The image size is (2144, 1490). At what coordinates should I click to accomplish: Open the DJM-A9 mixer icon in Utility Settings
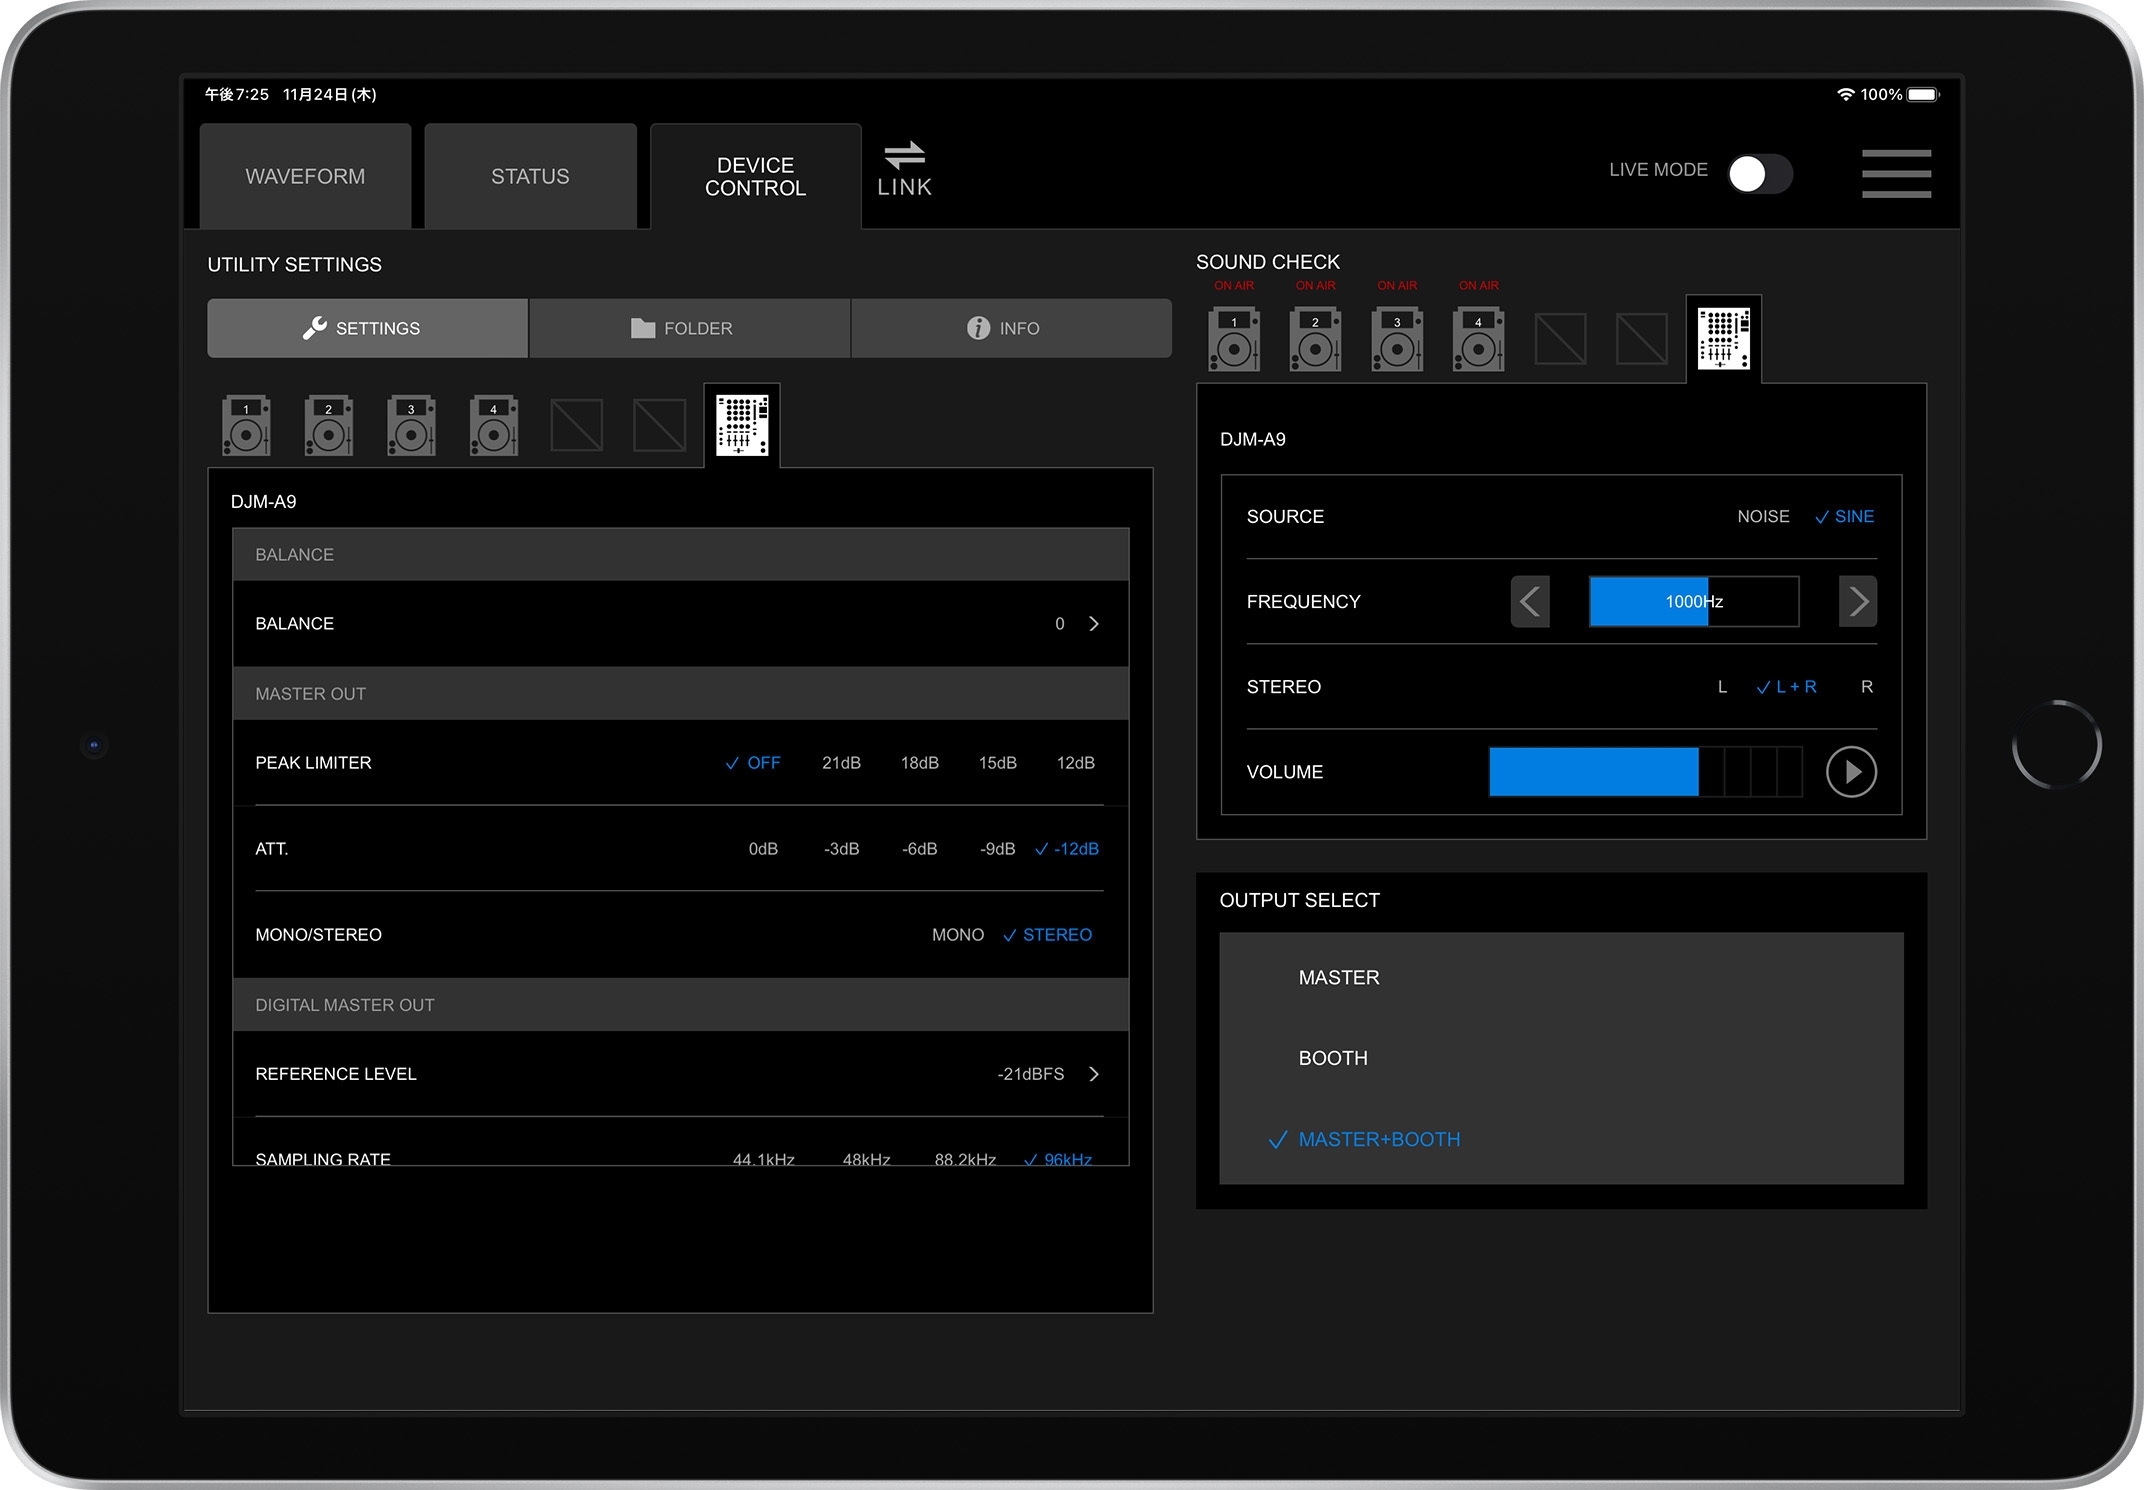(742, 425)
